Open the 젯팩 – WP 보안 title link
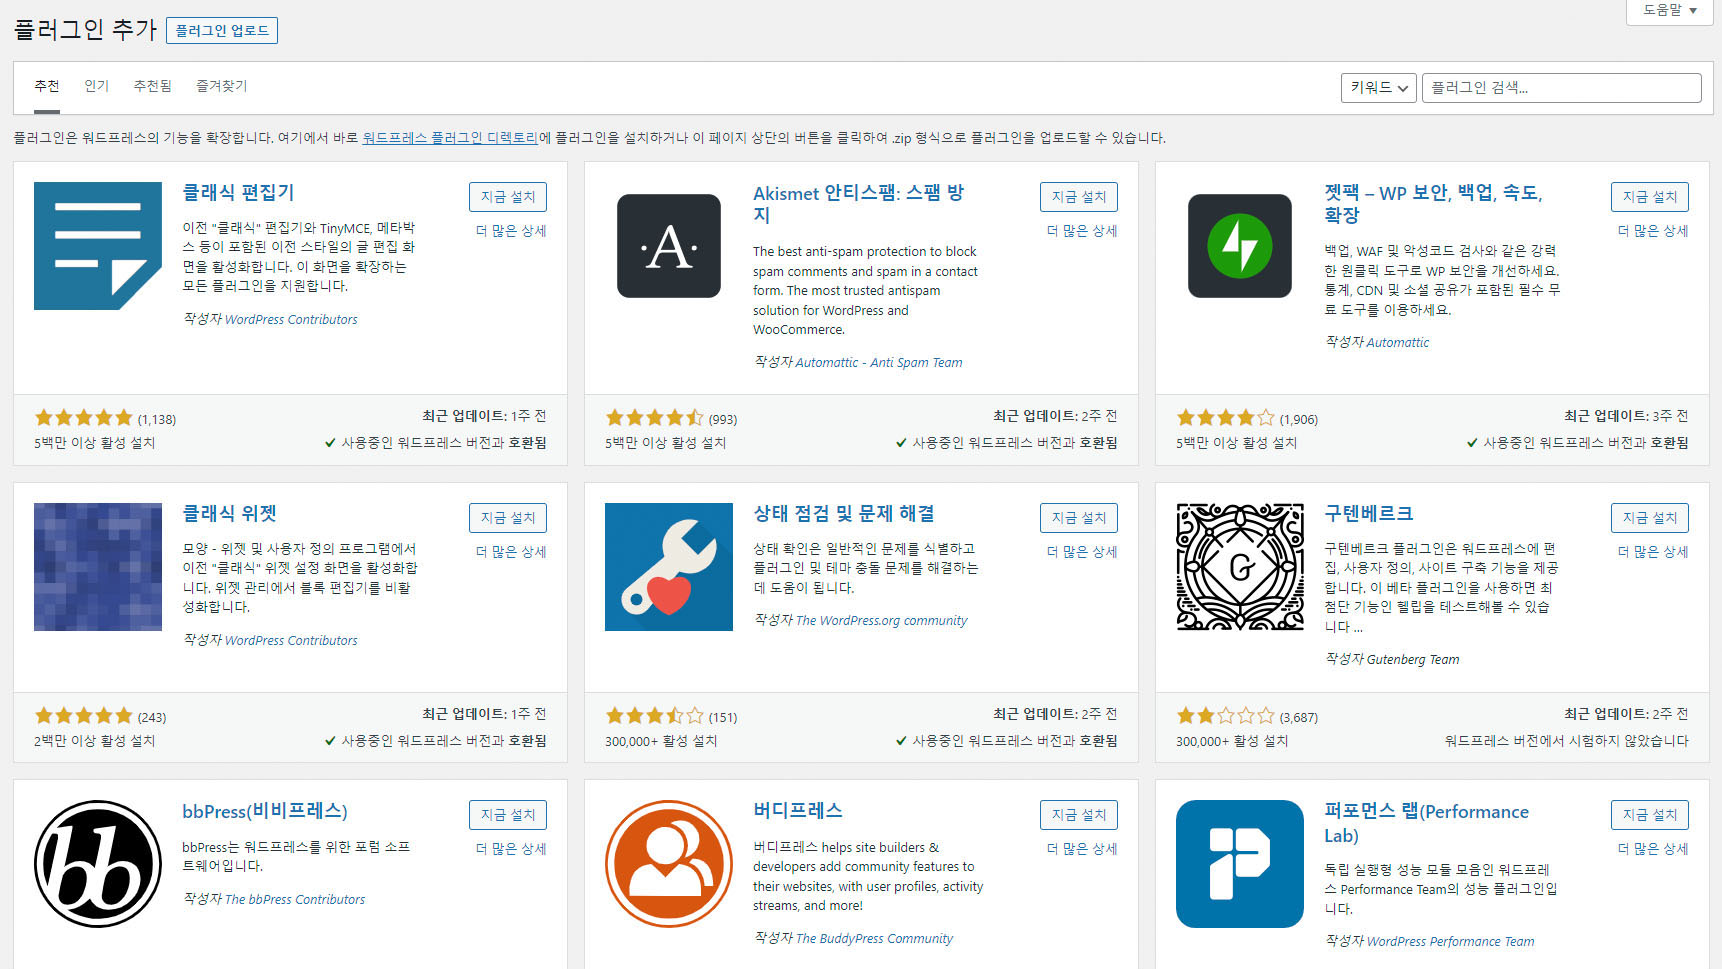Image resolution: width=1722 pixels, height=969 pixels. pyautogui.click(x=1433, y=204)
